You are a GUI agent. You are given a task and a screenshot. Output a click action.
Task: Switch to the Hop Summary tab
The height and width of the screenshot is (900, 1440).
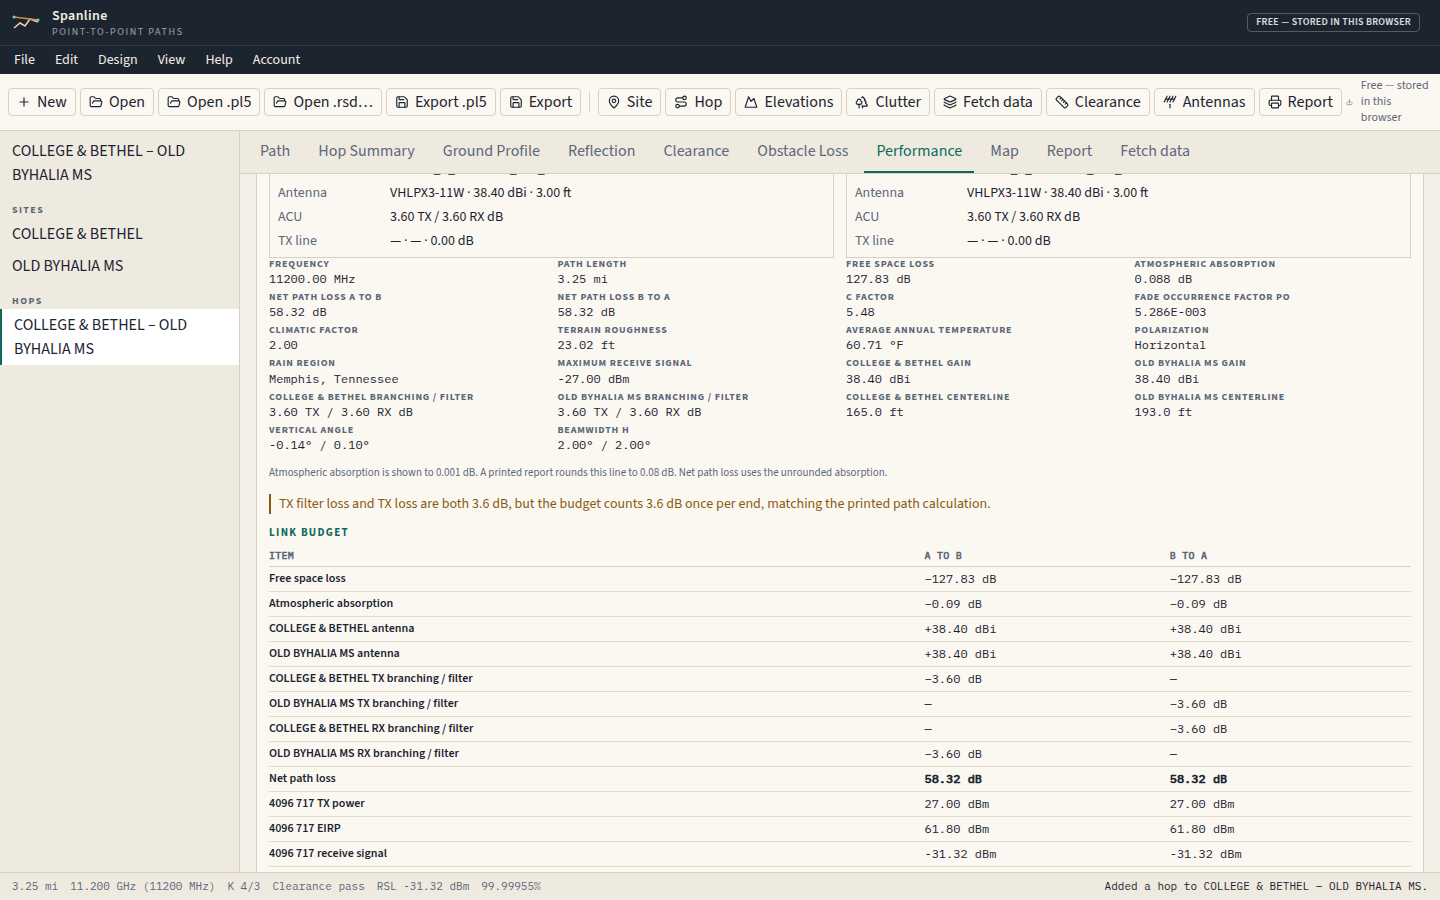coord(367,151)
